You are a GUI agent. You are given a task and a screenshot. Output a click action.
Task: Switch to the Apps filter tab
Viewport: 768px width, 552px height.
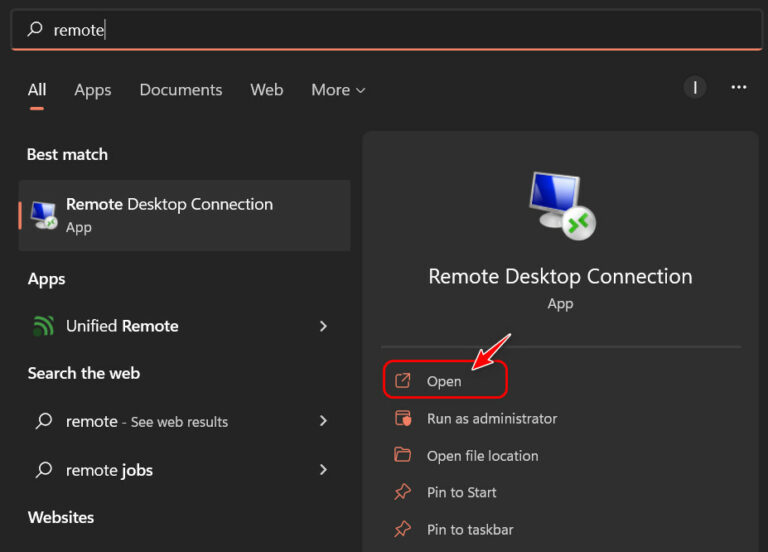[93, 90]
